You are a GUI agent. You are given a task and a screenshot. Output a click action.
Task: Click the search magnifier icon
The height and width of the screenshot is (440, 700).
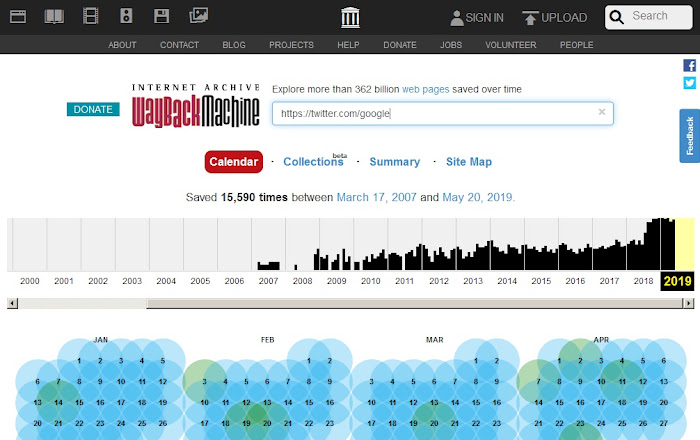pos(617,17)
